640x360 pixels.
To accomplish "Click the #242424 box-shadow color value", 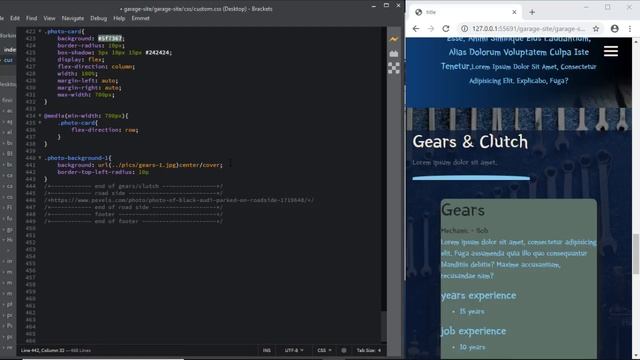I will click(x=158, y=52).
